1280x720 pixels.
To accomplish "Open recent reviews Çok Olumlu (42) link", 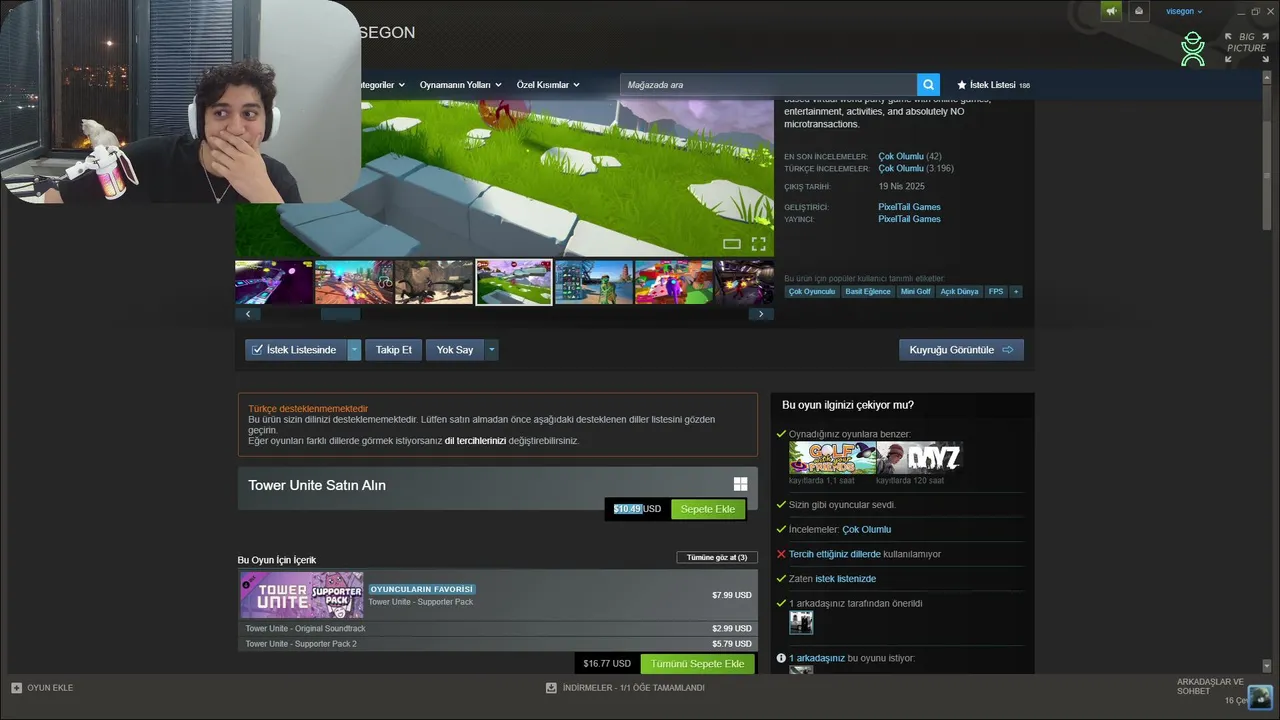I will coord(910,156).
